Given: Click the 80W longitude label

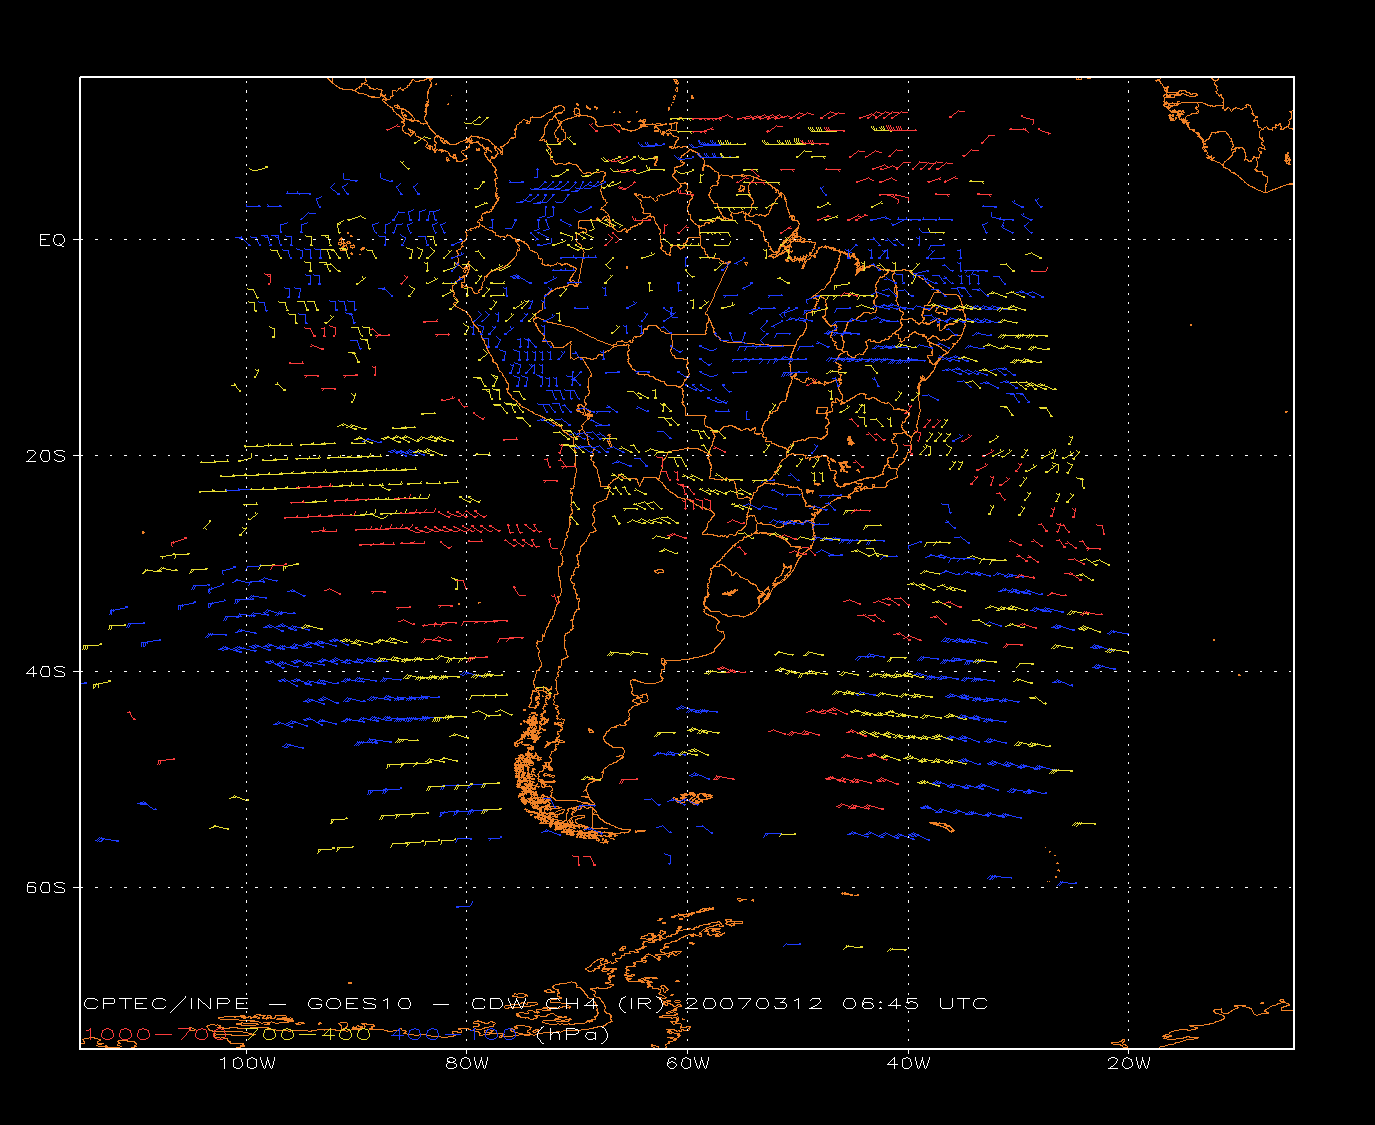Looking at the screenshot, I should pos(467,1063).
